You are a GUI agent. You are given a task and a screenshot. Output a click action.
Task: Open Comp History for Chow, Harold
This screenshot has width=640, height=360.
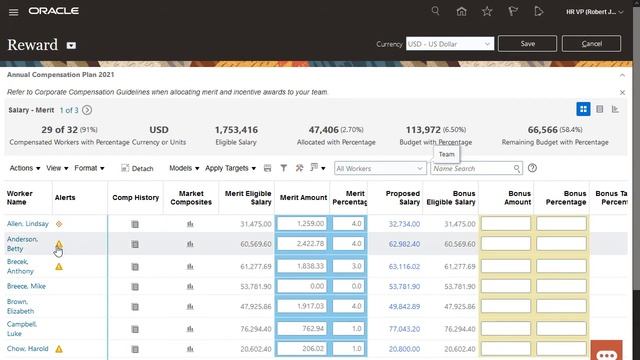coord(135,349)
